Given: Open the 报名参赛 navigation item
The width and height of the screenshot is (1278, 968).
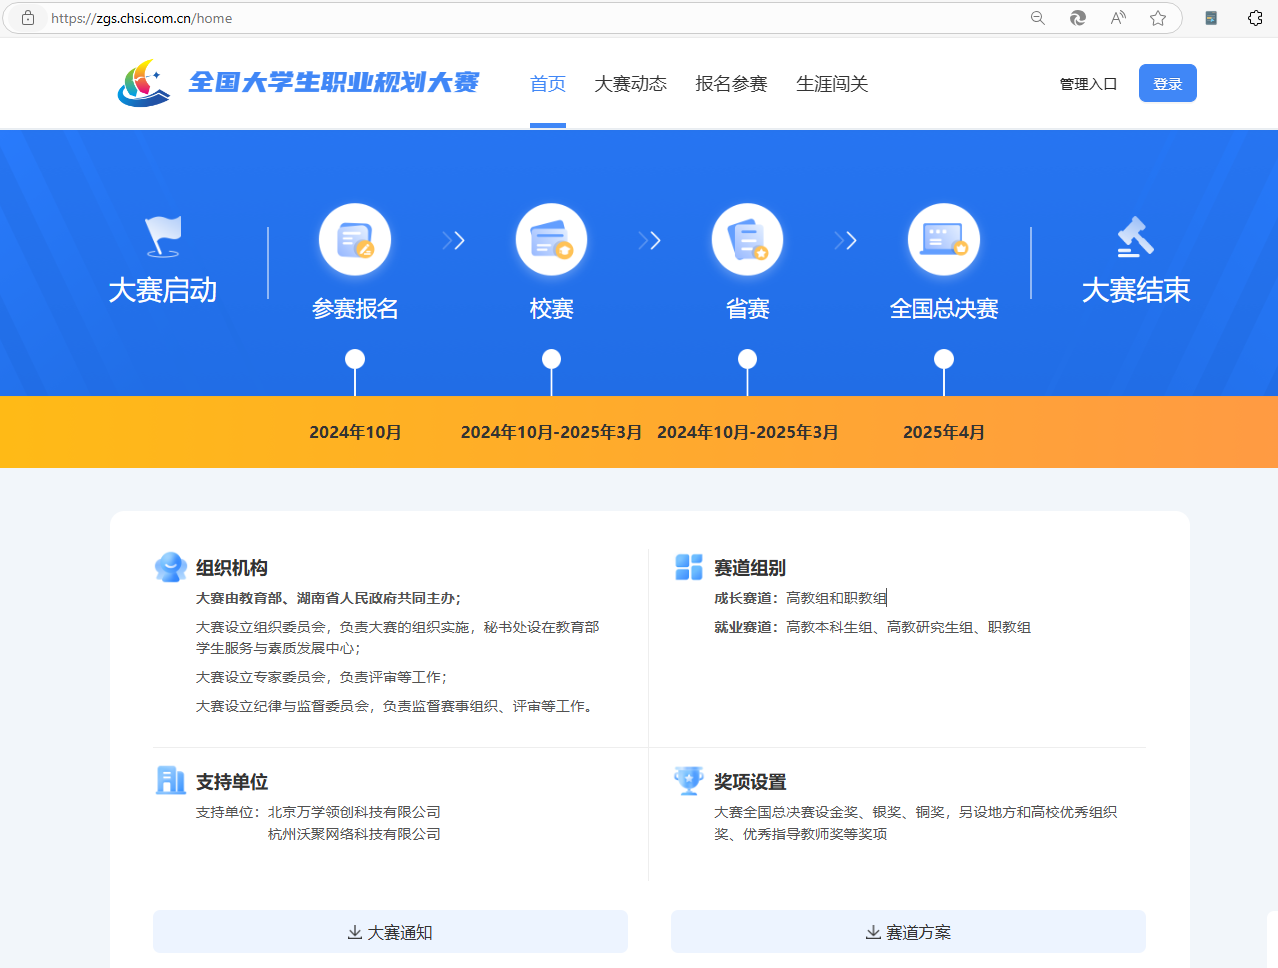Looking at the screenshot, I should (731, 84).
